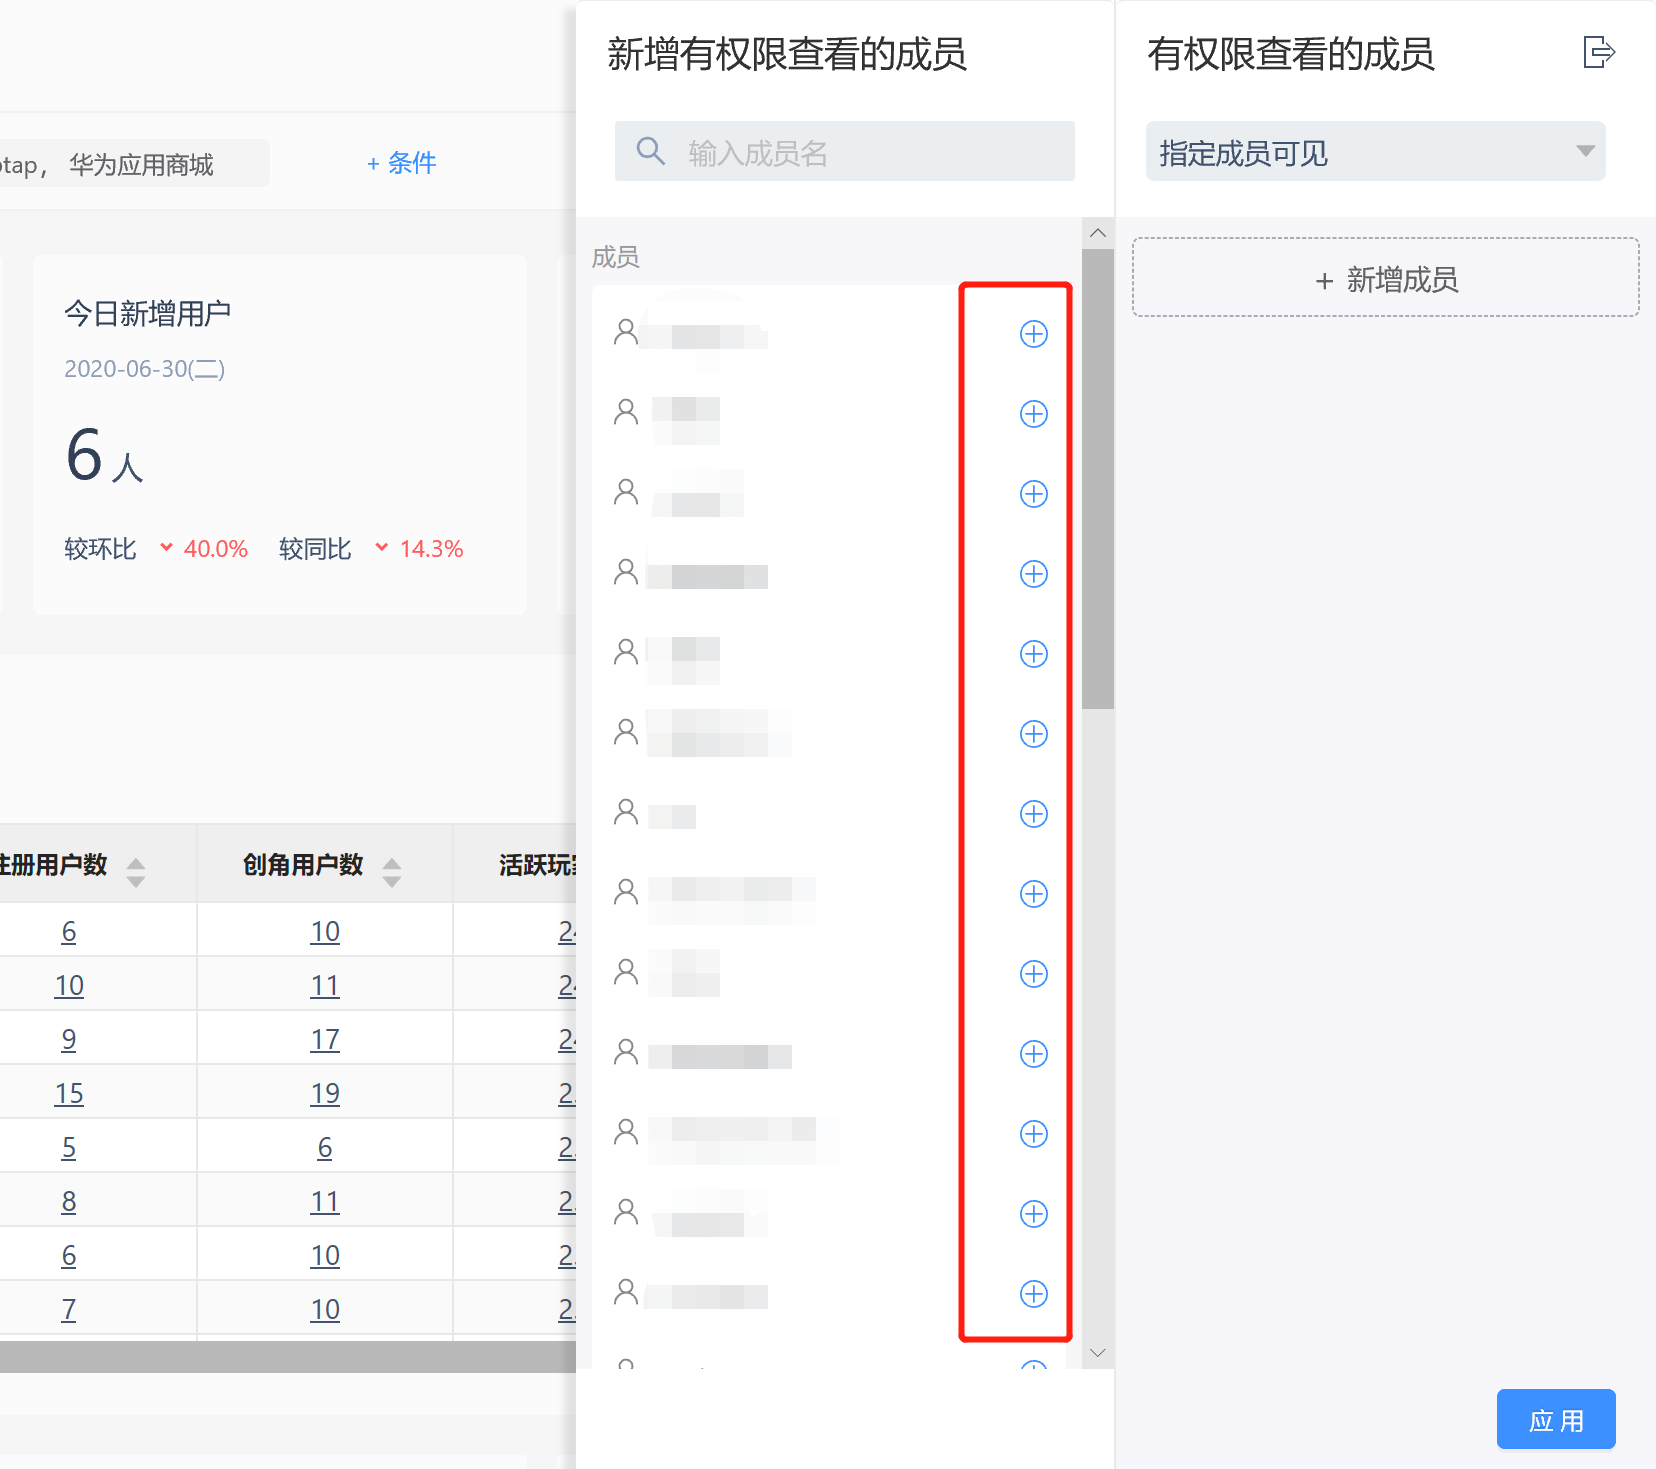Click the search magnifier icon
Viewport: 1656px width, 1469px height.
point(651,151)
